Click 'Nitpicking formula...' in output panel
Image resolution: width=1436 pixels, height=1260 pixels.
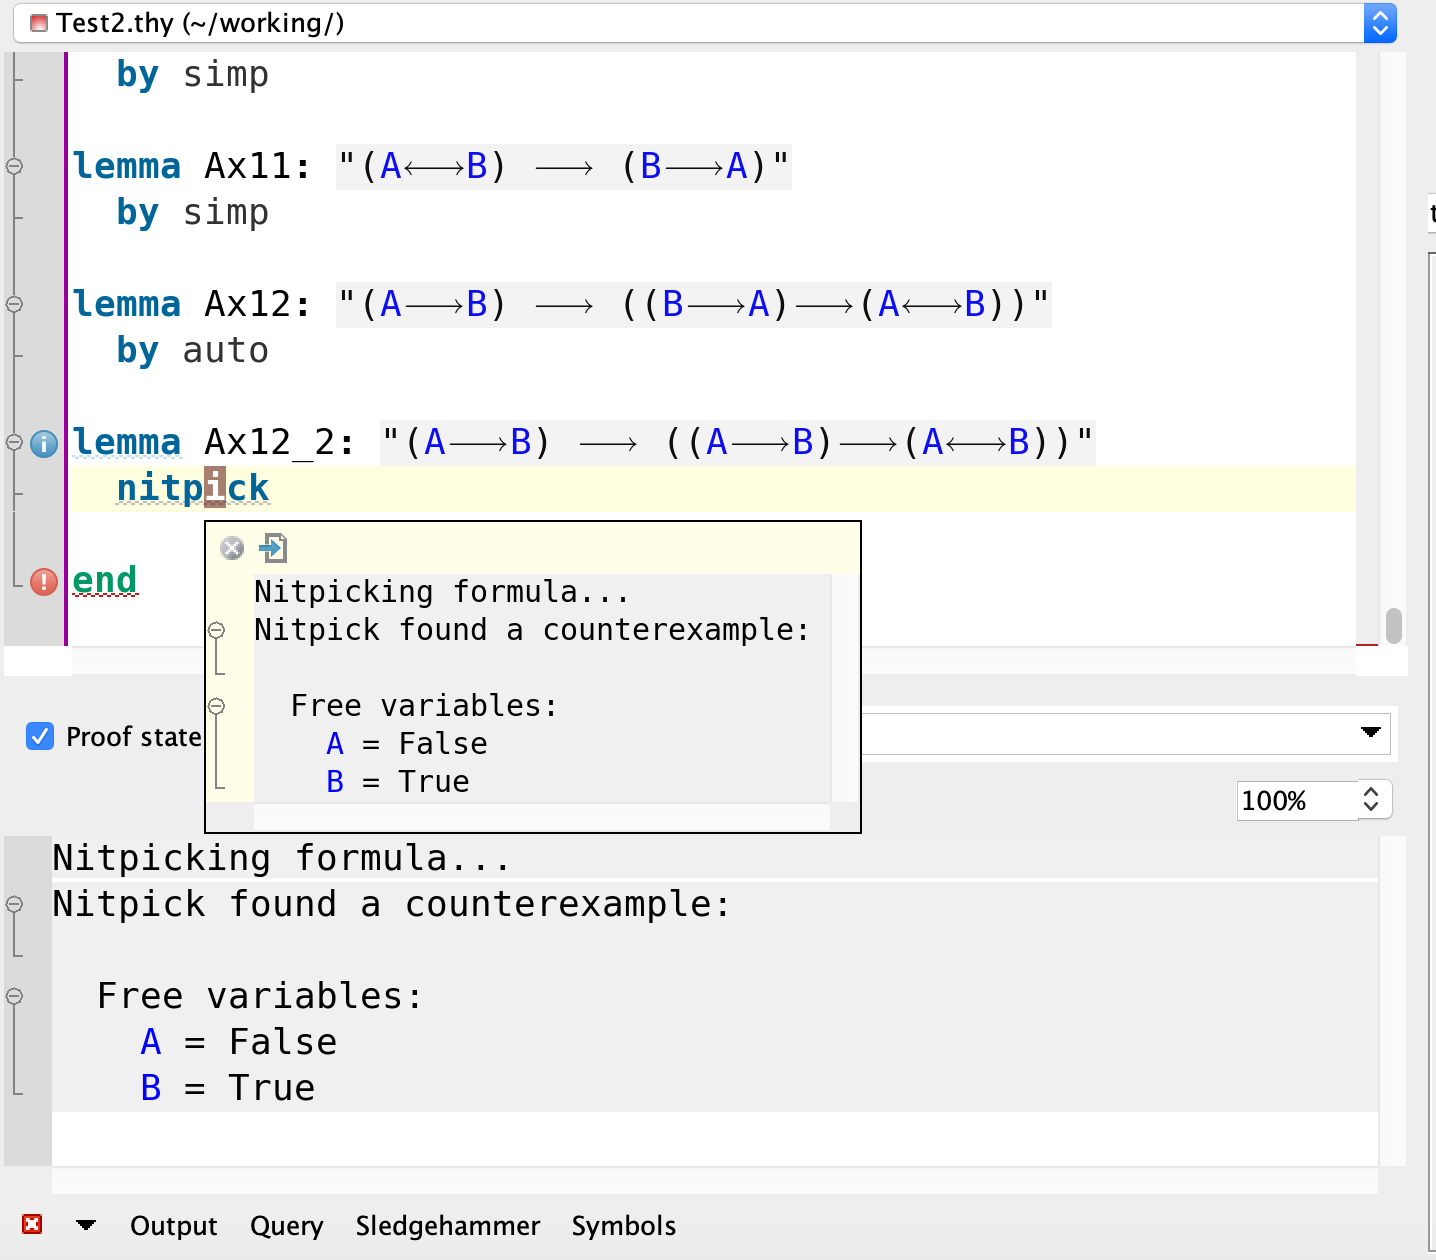282,858
